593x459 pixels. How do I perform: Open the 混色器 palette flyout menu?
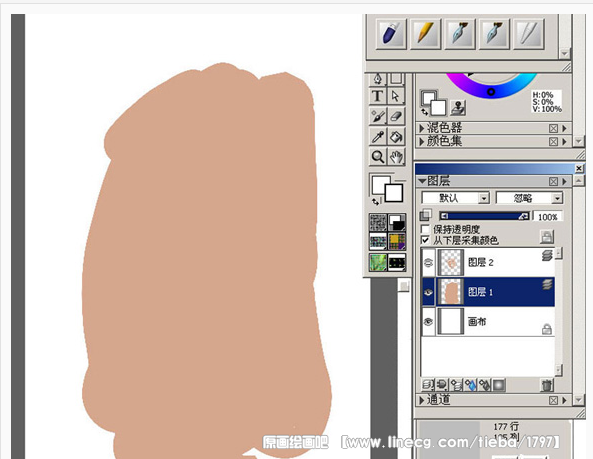coord(564,128)
